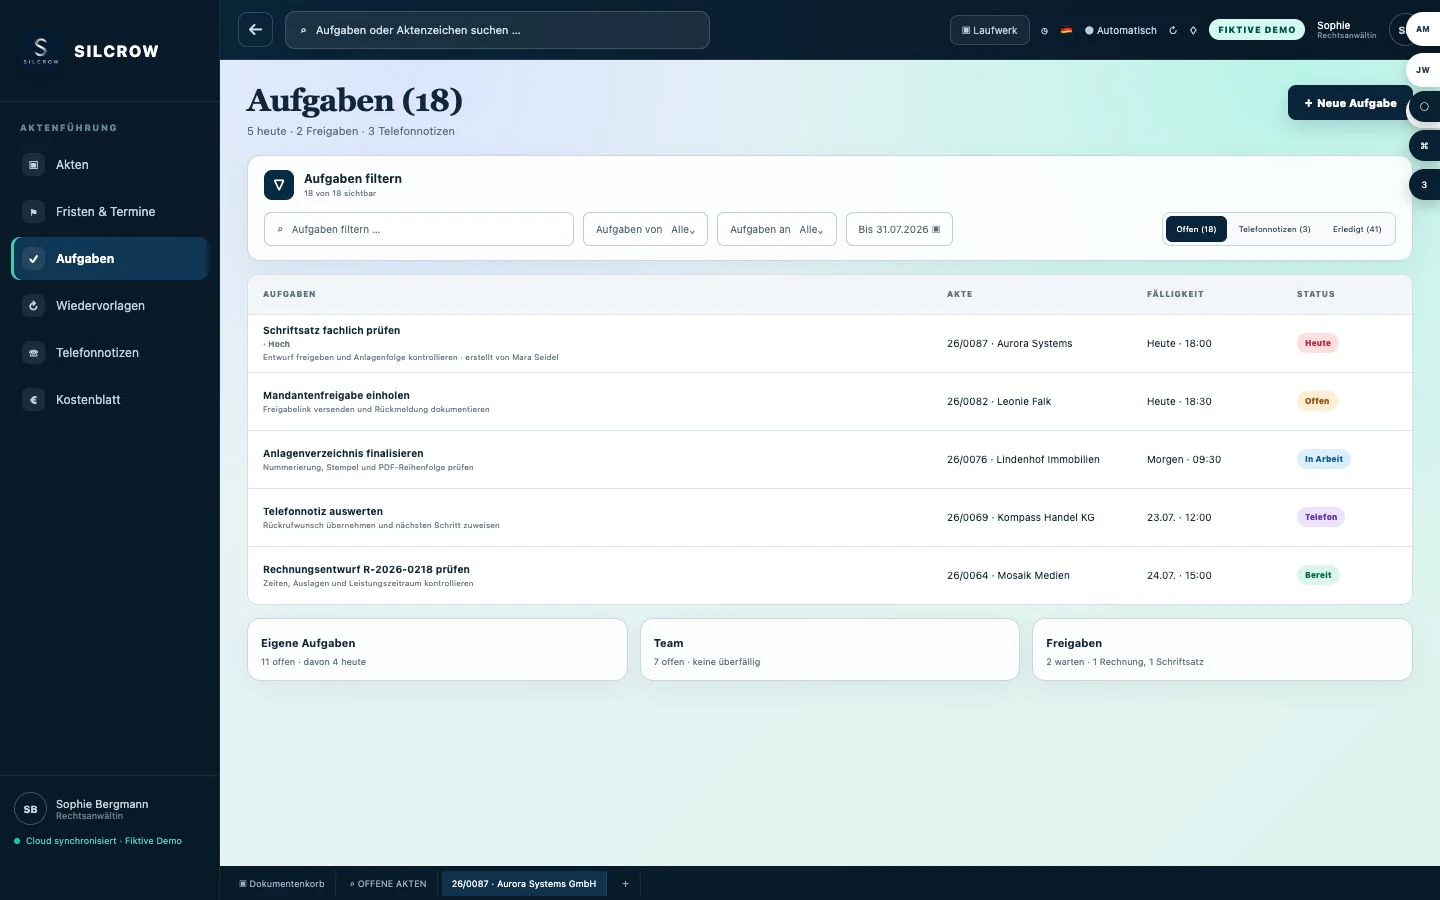The image size is (1440, 900).
Task: Change language via the German flag
Action: pyautogui.click(x=1066, y=30)
